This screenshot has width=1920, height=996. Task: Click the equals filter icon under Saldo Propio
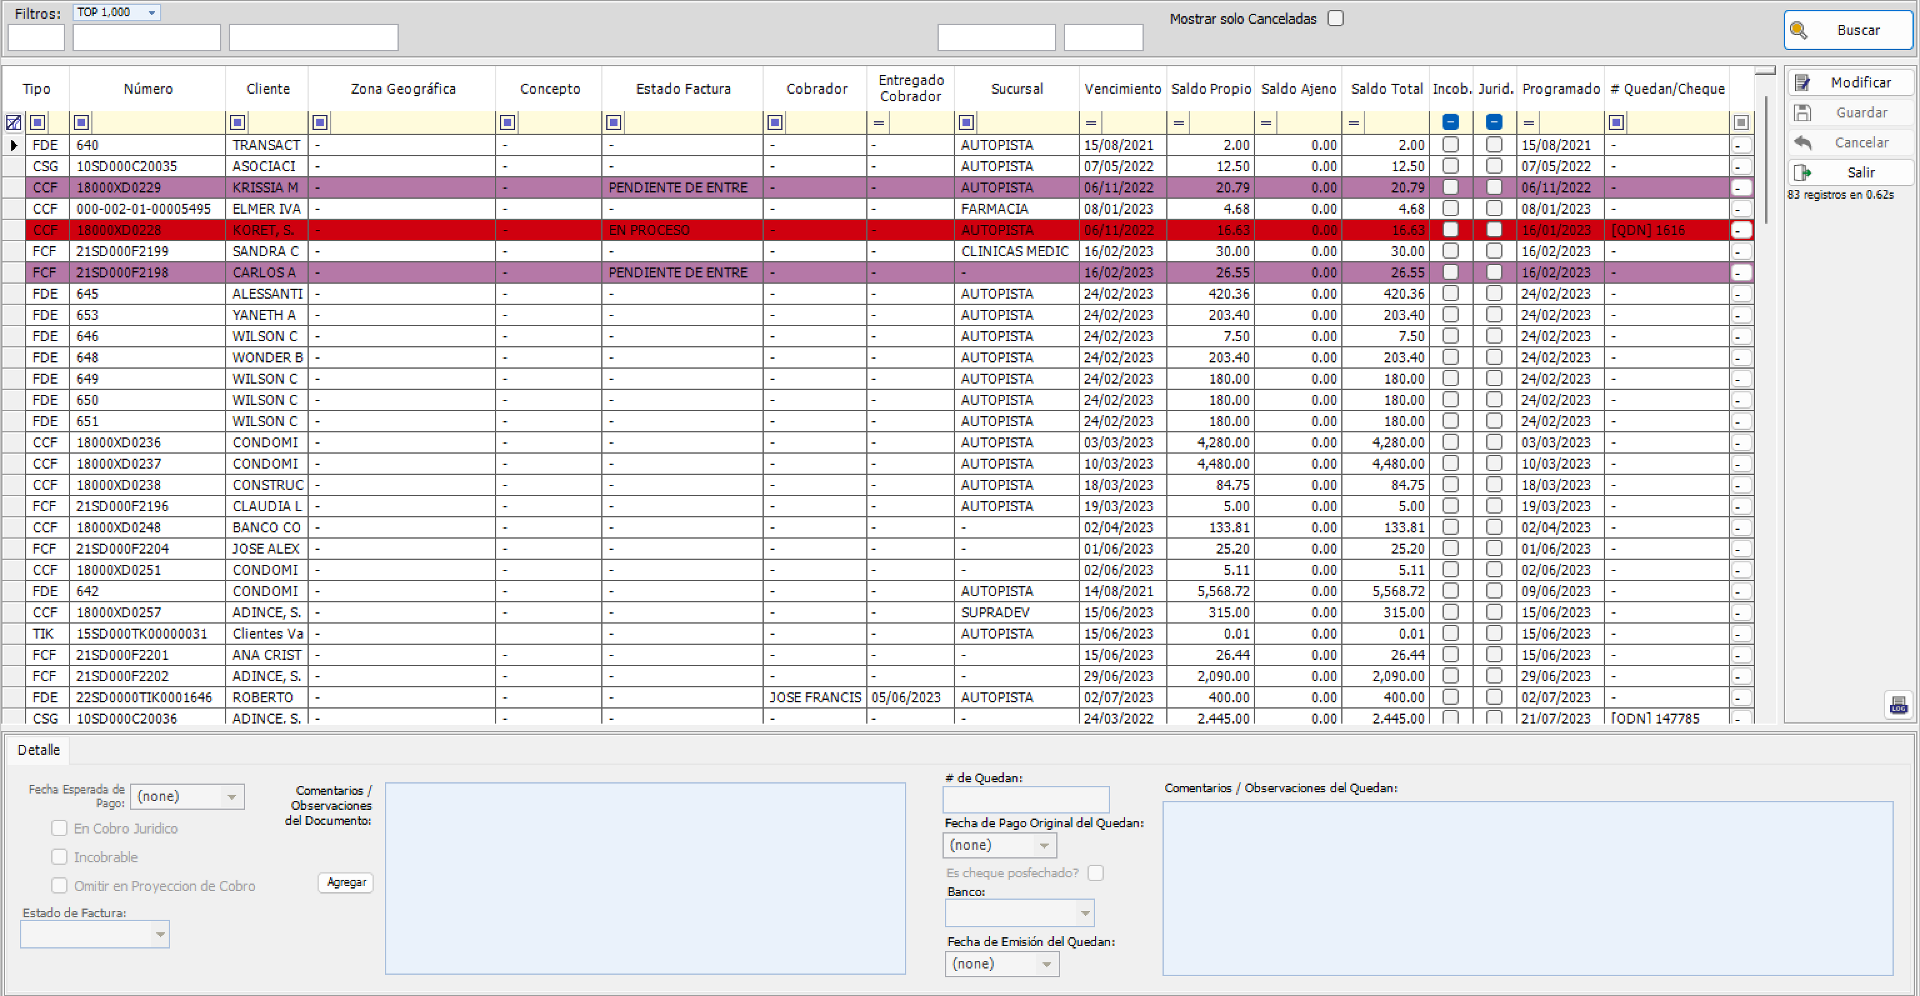tap(1179, 122)
